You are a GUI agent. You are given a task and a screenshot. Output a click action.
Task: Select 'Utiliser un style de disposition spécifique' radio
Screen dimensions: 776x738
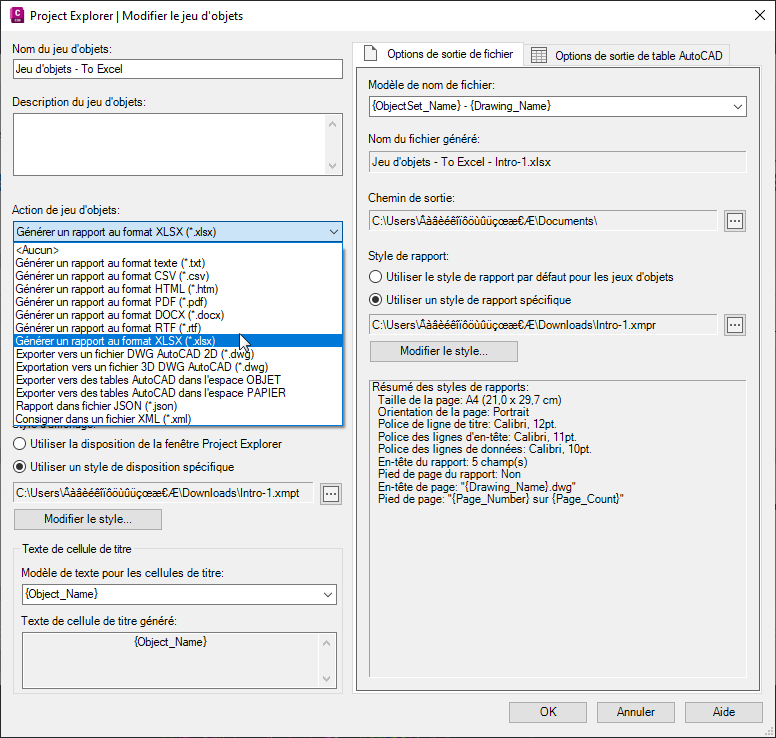20,467
